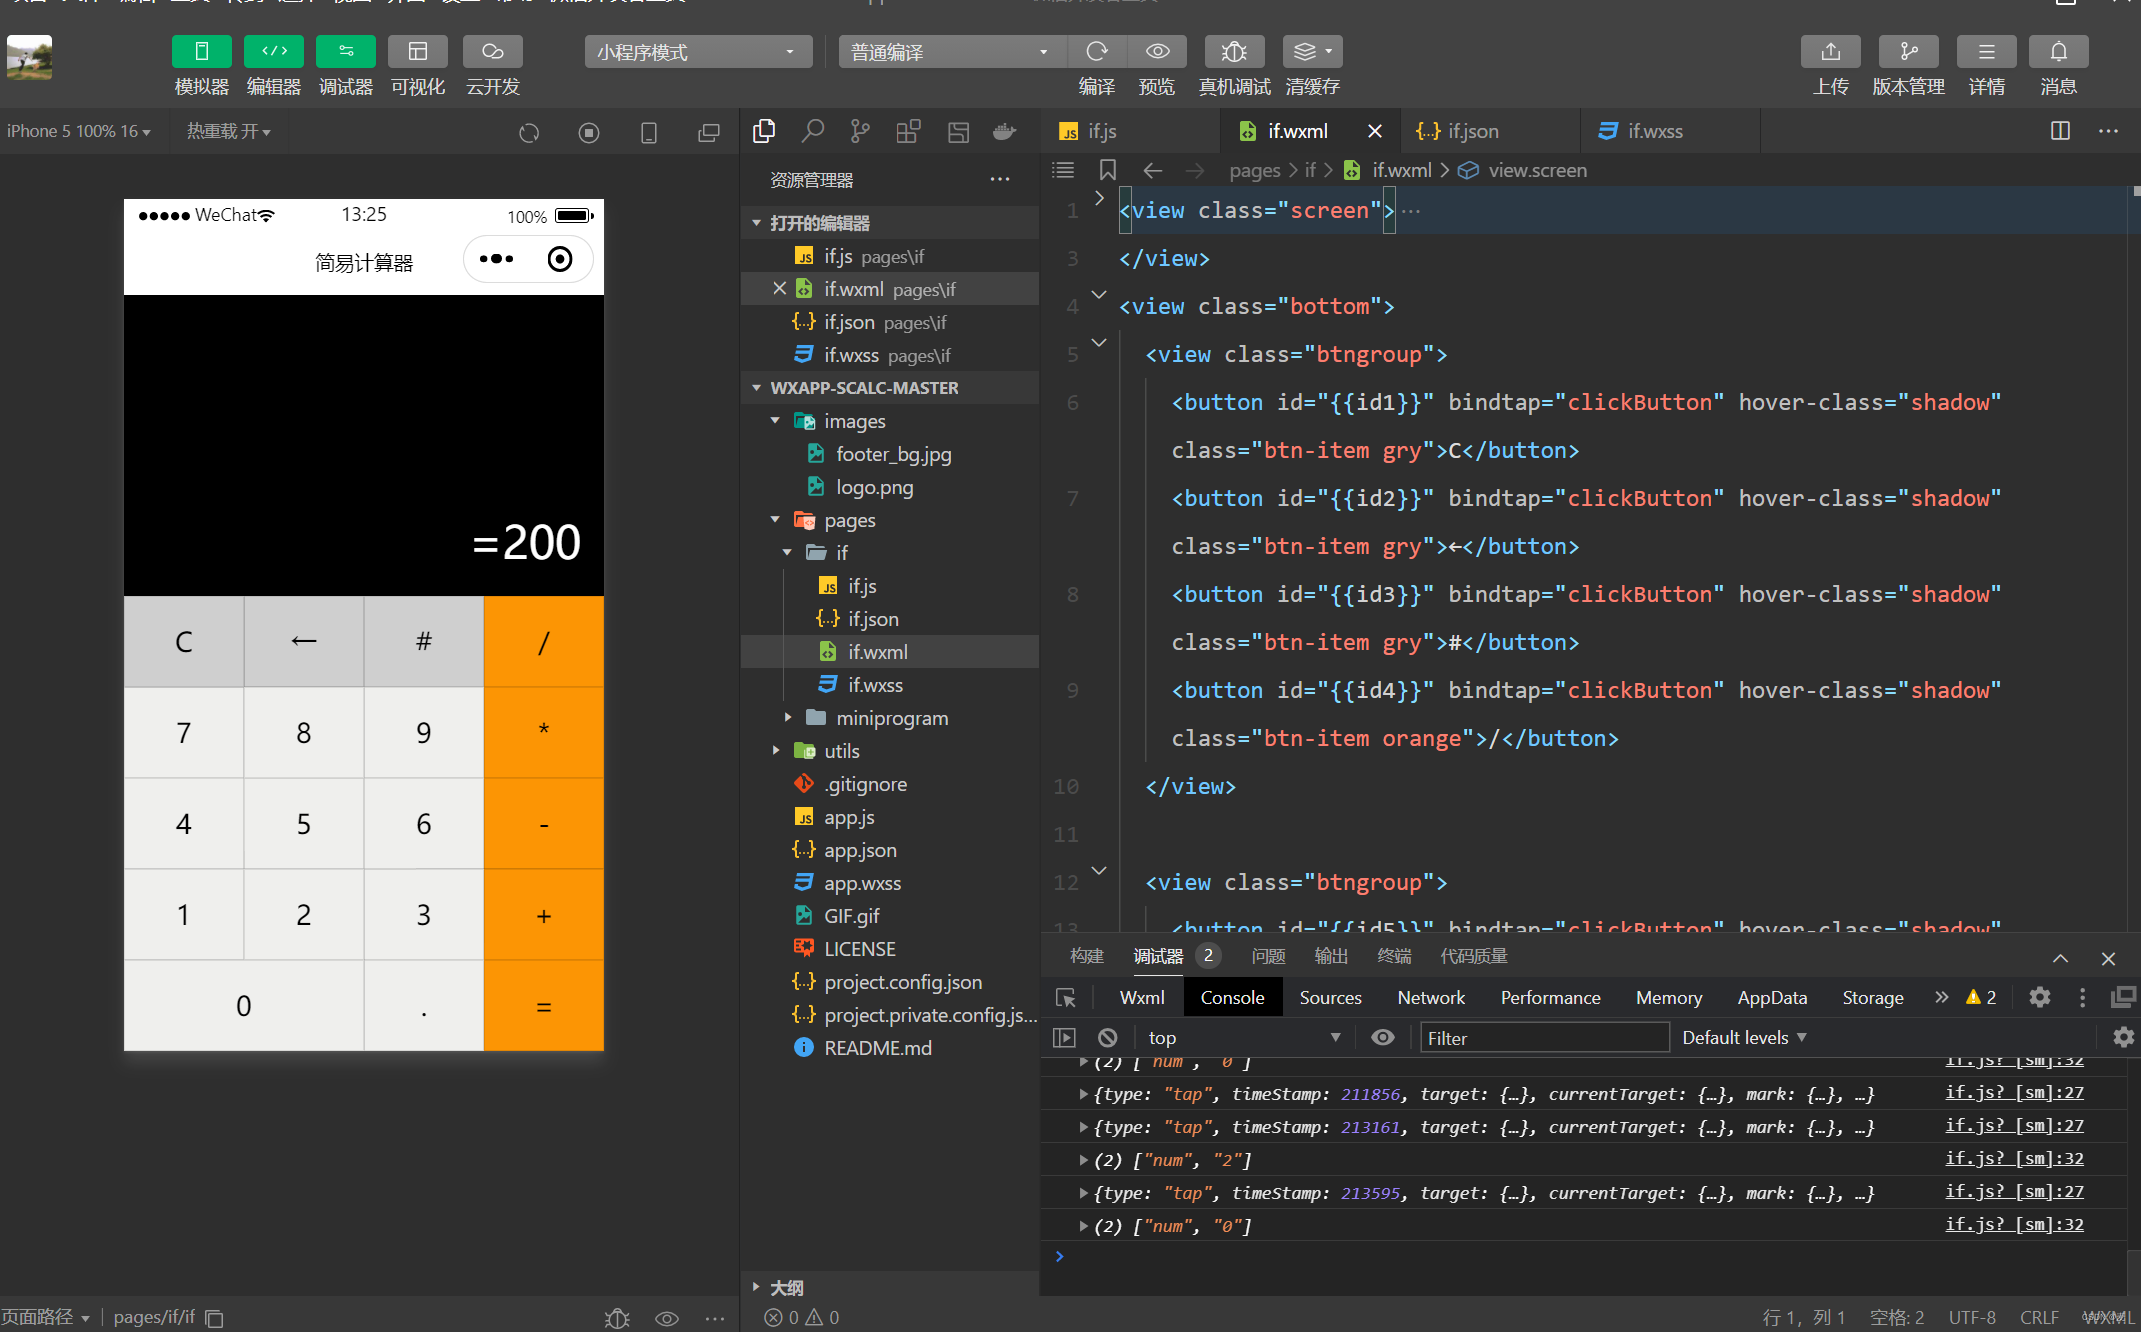Click the bookmark icon in breadcrumb bar
2141x1332 pixels.
click(1107, 170)
